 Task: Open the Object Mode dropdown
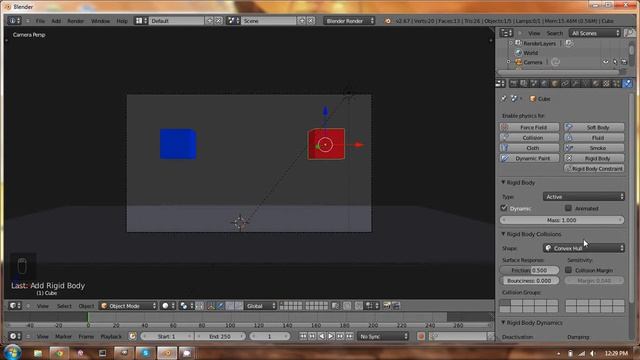pos(128,306)
